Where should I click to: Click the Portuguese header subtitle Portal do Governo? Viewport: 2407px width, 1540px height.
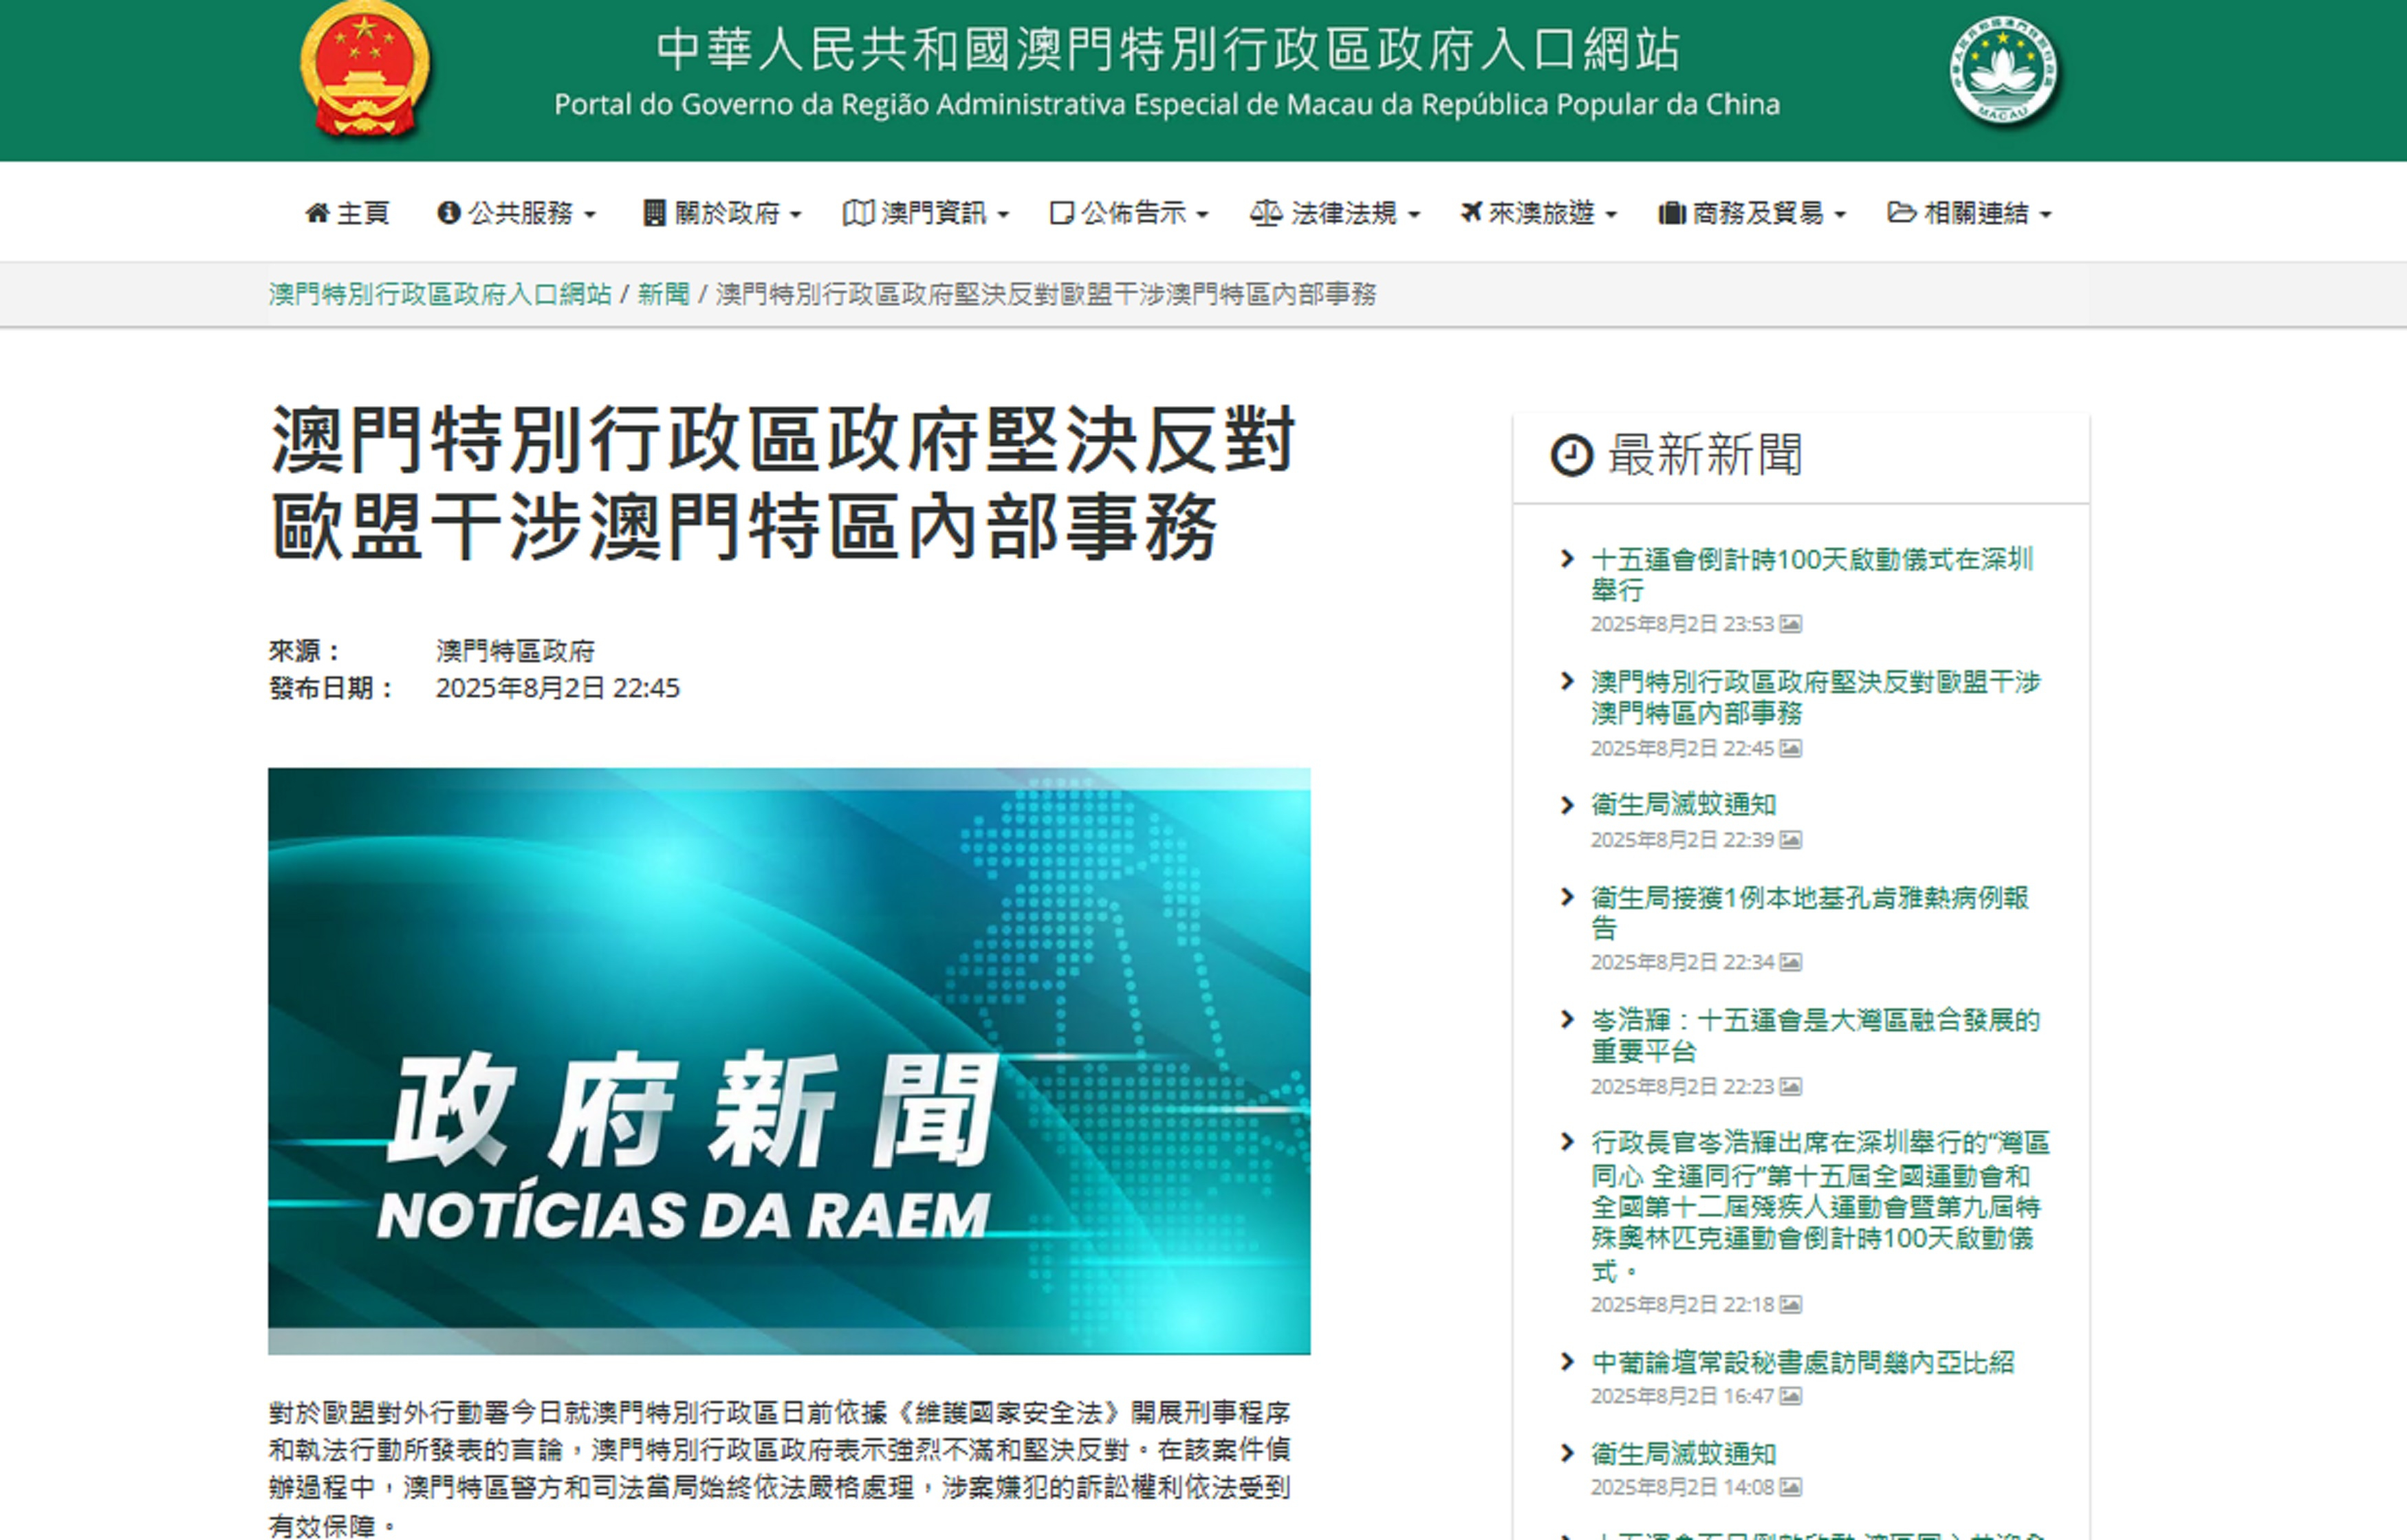1167,104
